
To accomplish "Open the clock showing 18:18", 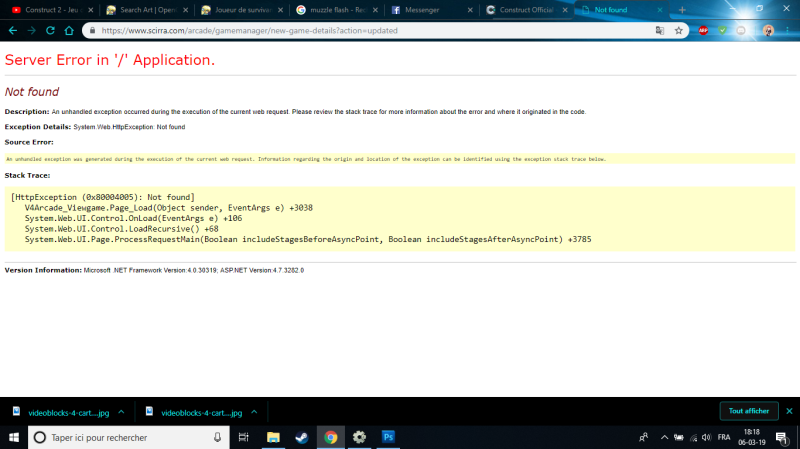I will 752,437.
